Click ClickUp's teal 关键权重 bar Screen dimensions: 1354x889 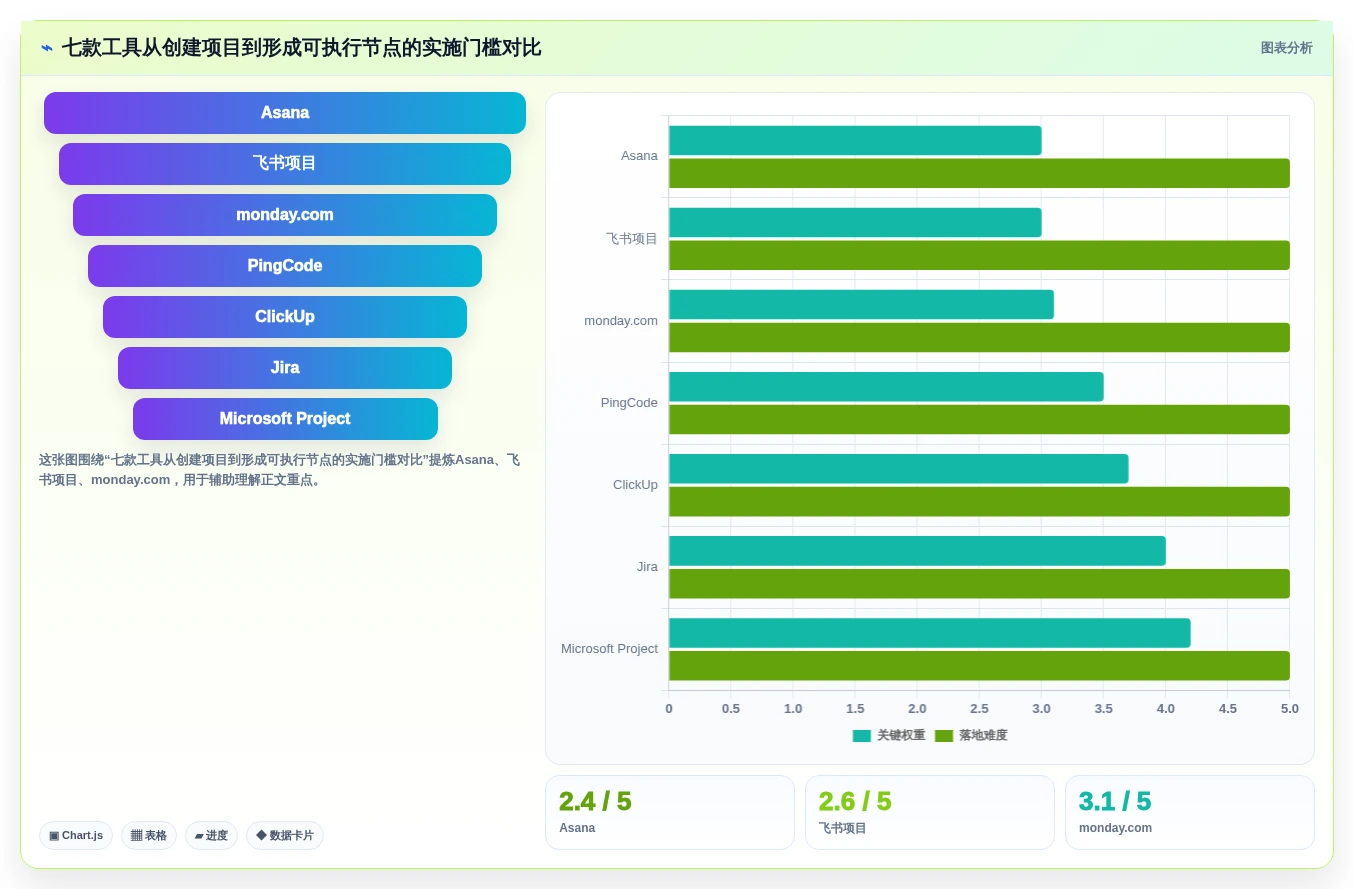(x=898, y=468)
